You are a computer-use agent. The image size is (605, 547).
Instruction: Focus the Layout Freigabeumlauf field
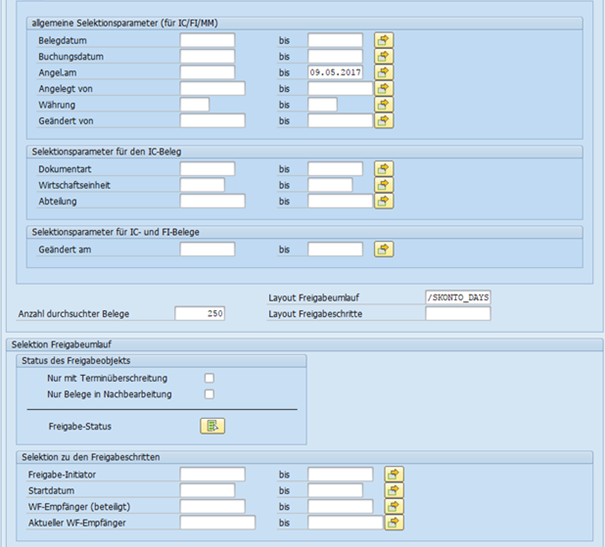[458, 298]
